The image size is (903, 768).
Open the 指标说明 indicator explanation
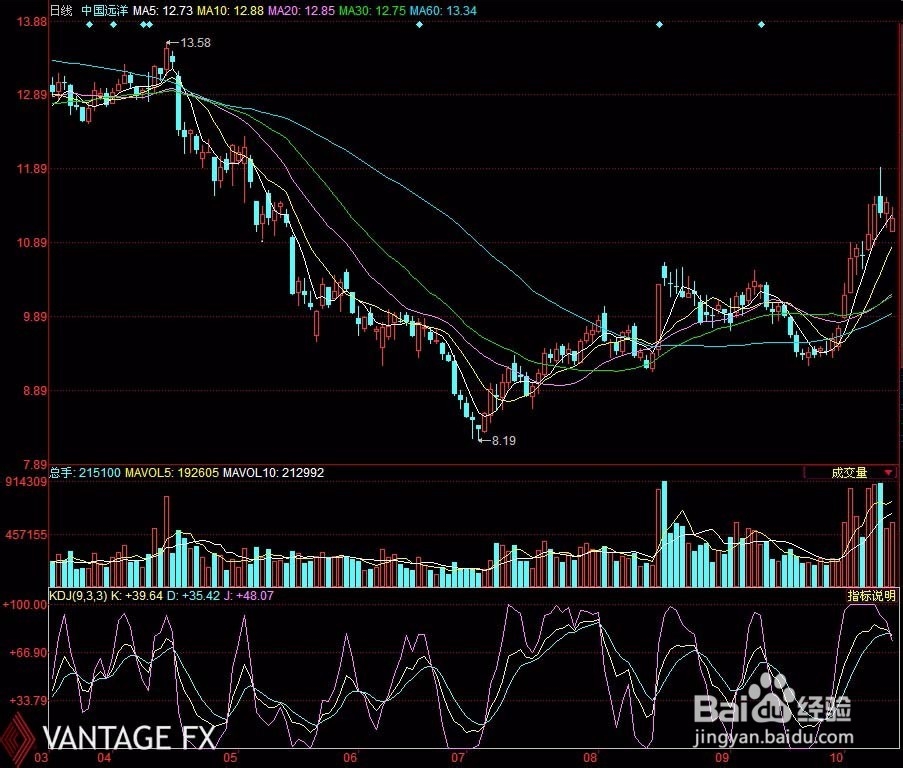coord(871,596)
